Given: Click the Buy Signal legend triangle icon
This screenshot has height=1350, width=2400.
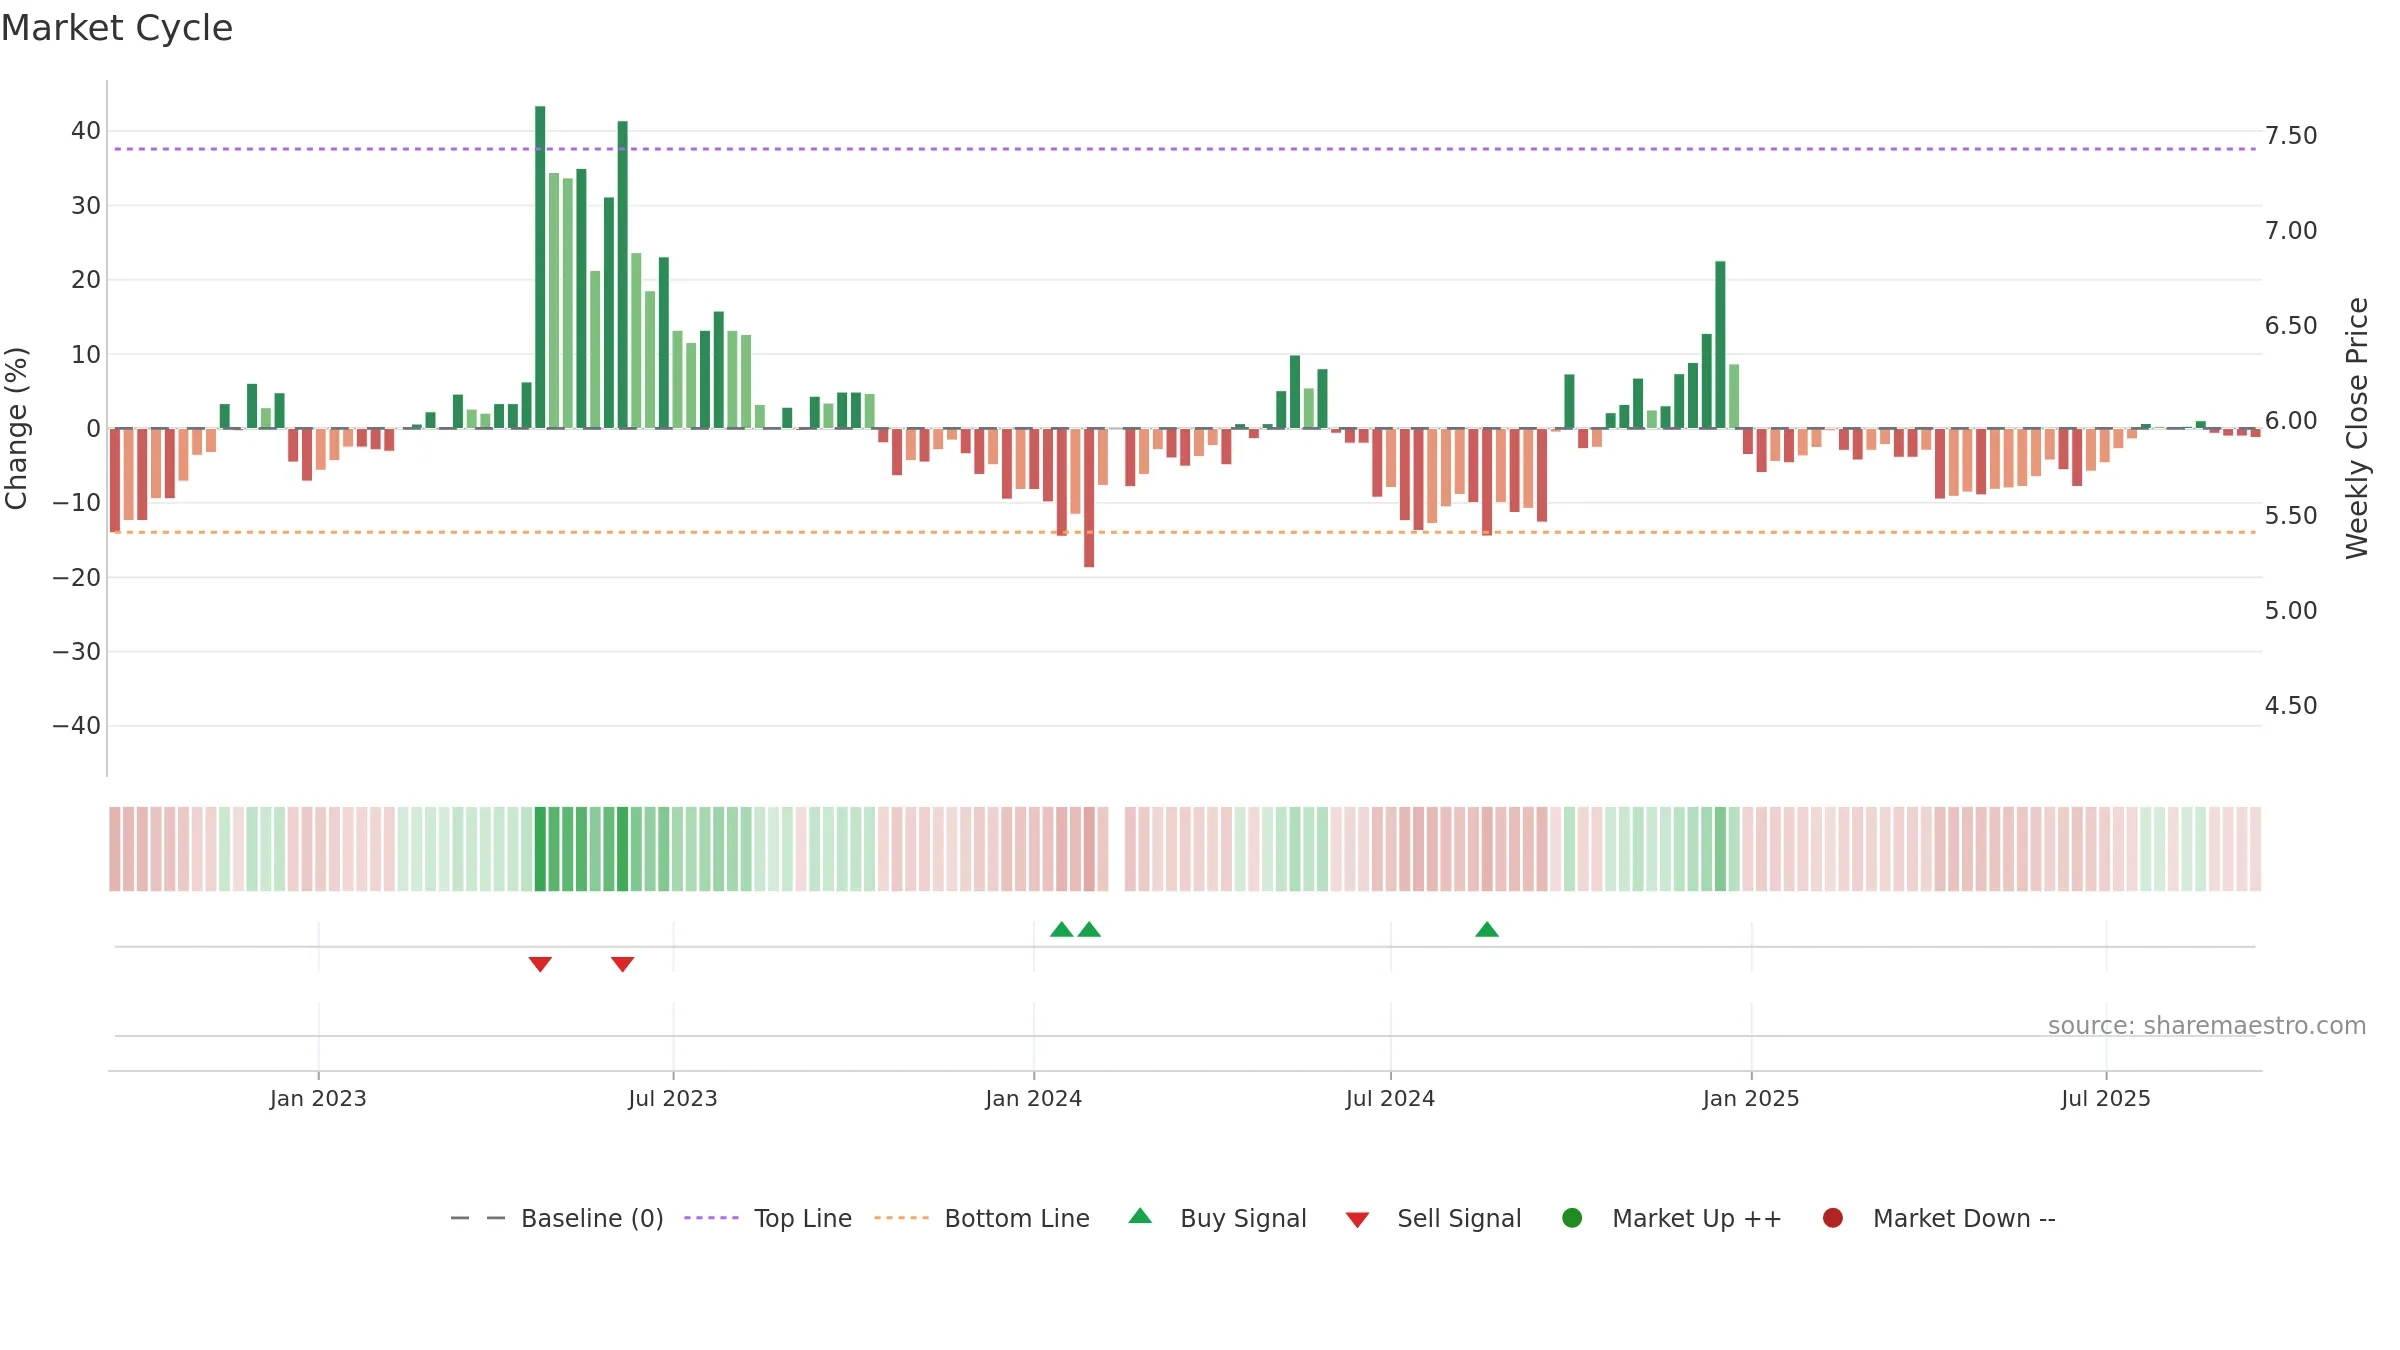Looking at the screenshot, I should point(1140,1216).
